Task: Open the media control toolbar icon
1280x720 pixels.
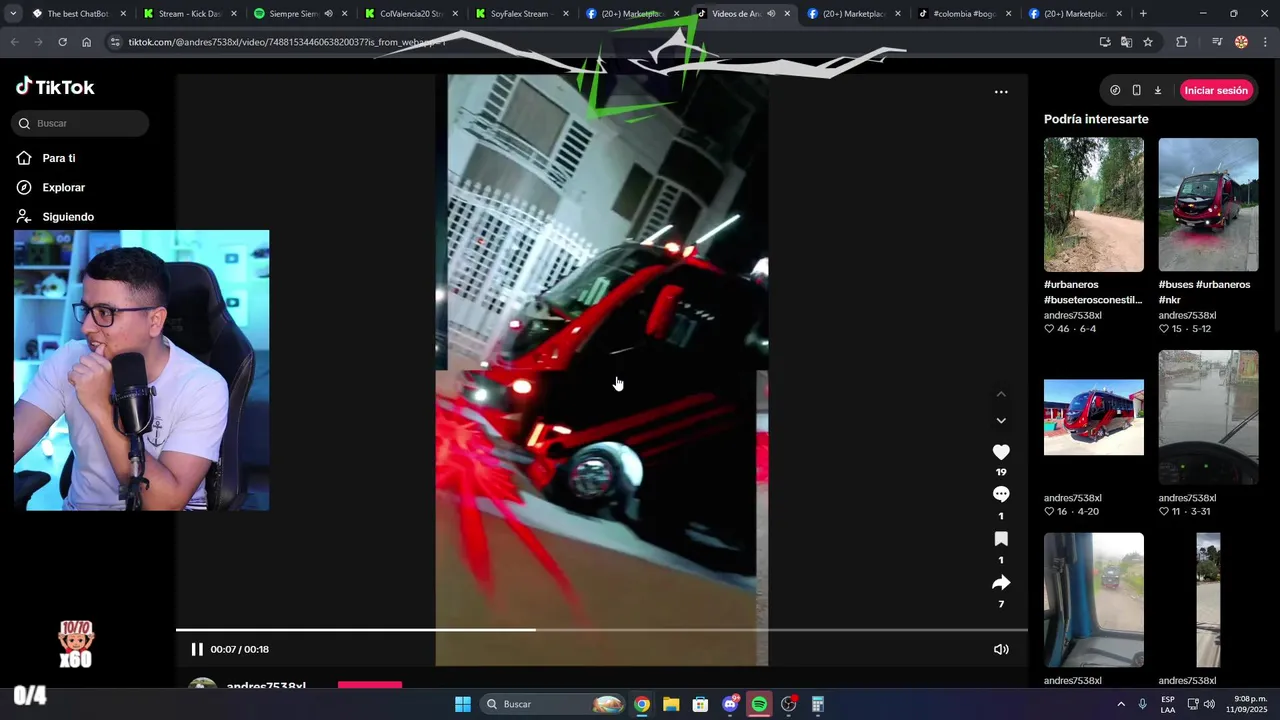Action: (1217, 42)
